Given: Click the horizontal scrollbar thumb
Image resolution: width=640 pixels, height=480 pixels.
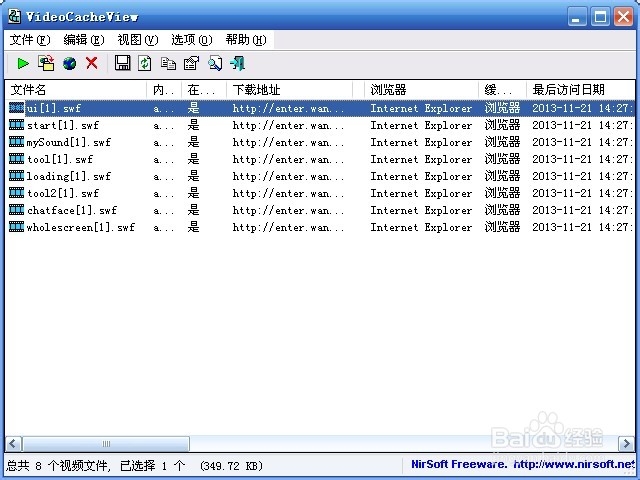Looking at the screenshot, I should pyautogui.click(x=106, y=443).
